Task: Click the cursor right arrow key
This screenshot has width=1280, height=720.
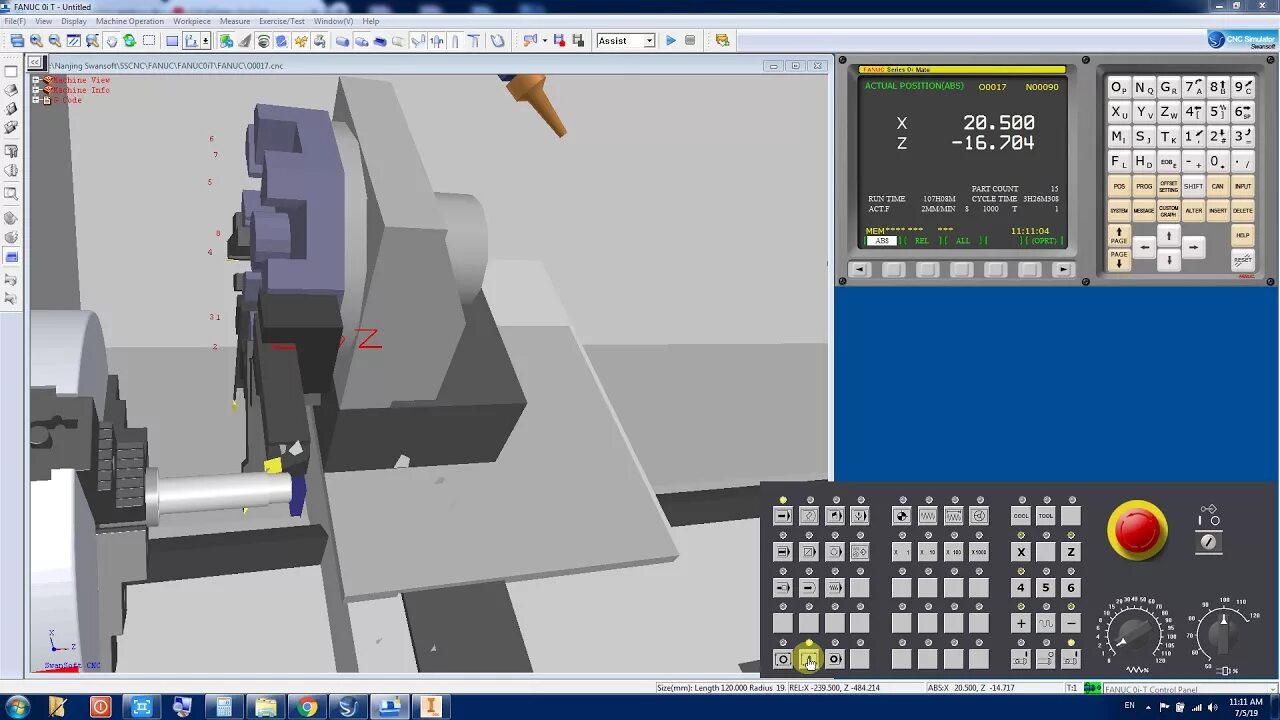Action: pos(1193,247)
